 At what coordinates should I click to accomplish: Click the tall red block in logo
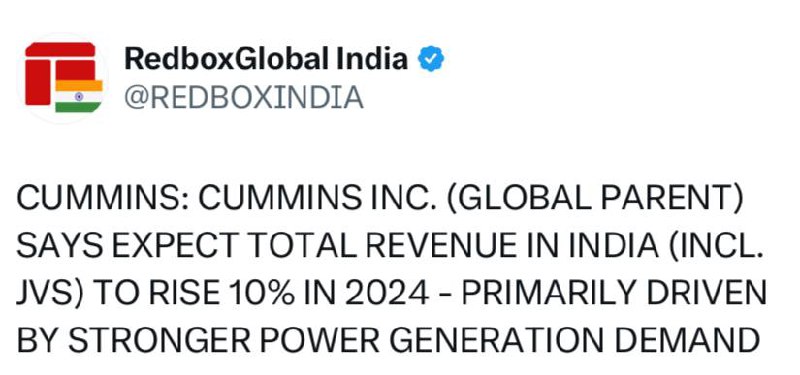[x=38, y=82]
